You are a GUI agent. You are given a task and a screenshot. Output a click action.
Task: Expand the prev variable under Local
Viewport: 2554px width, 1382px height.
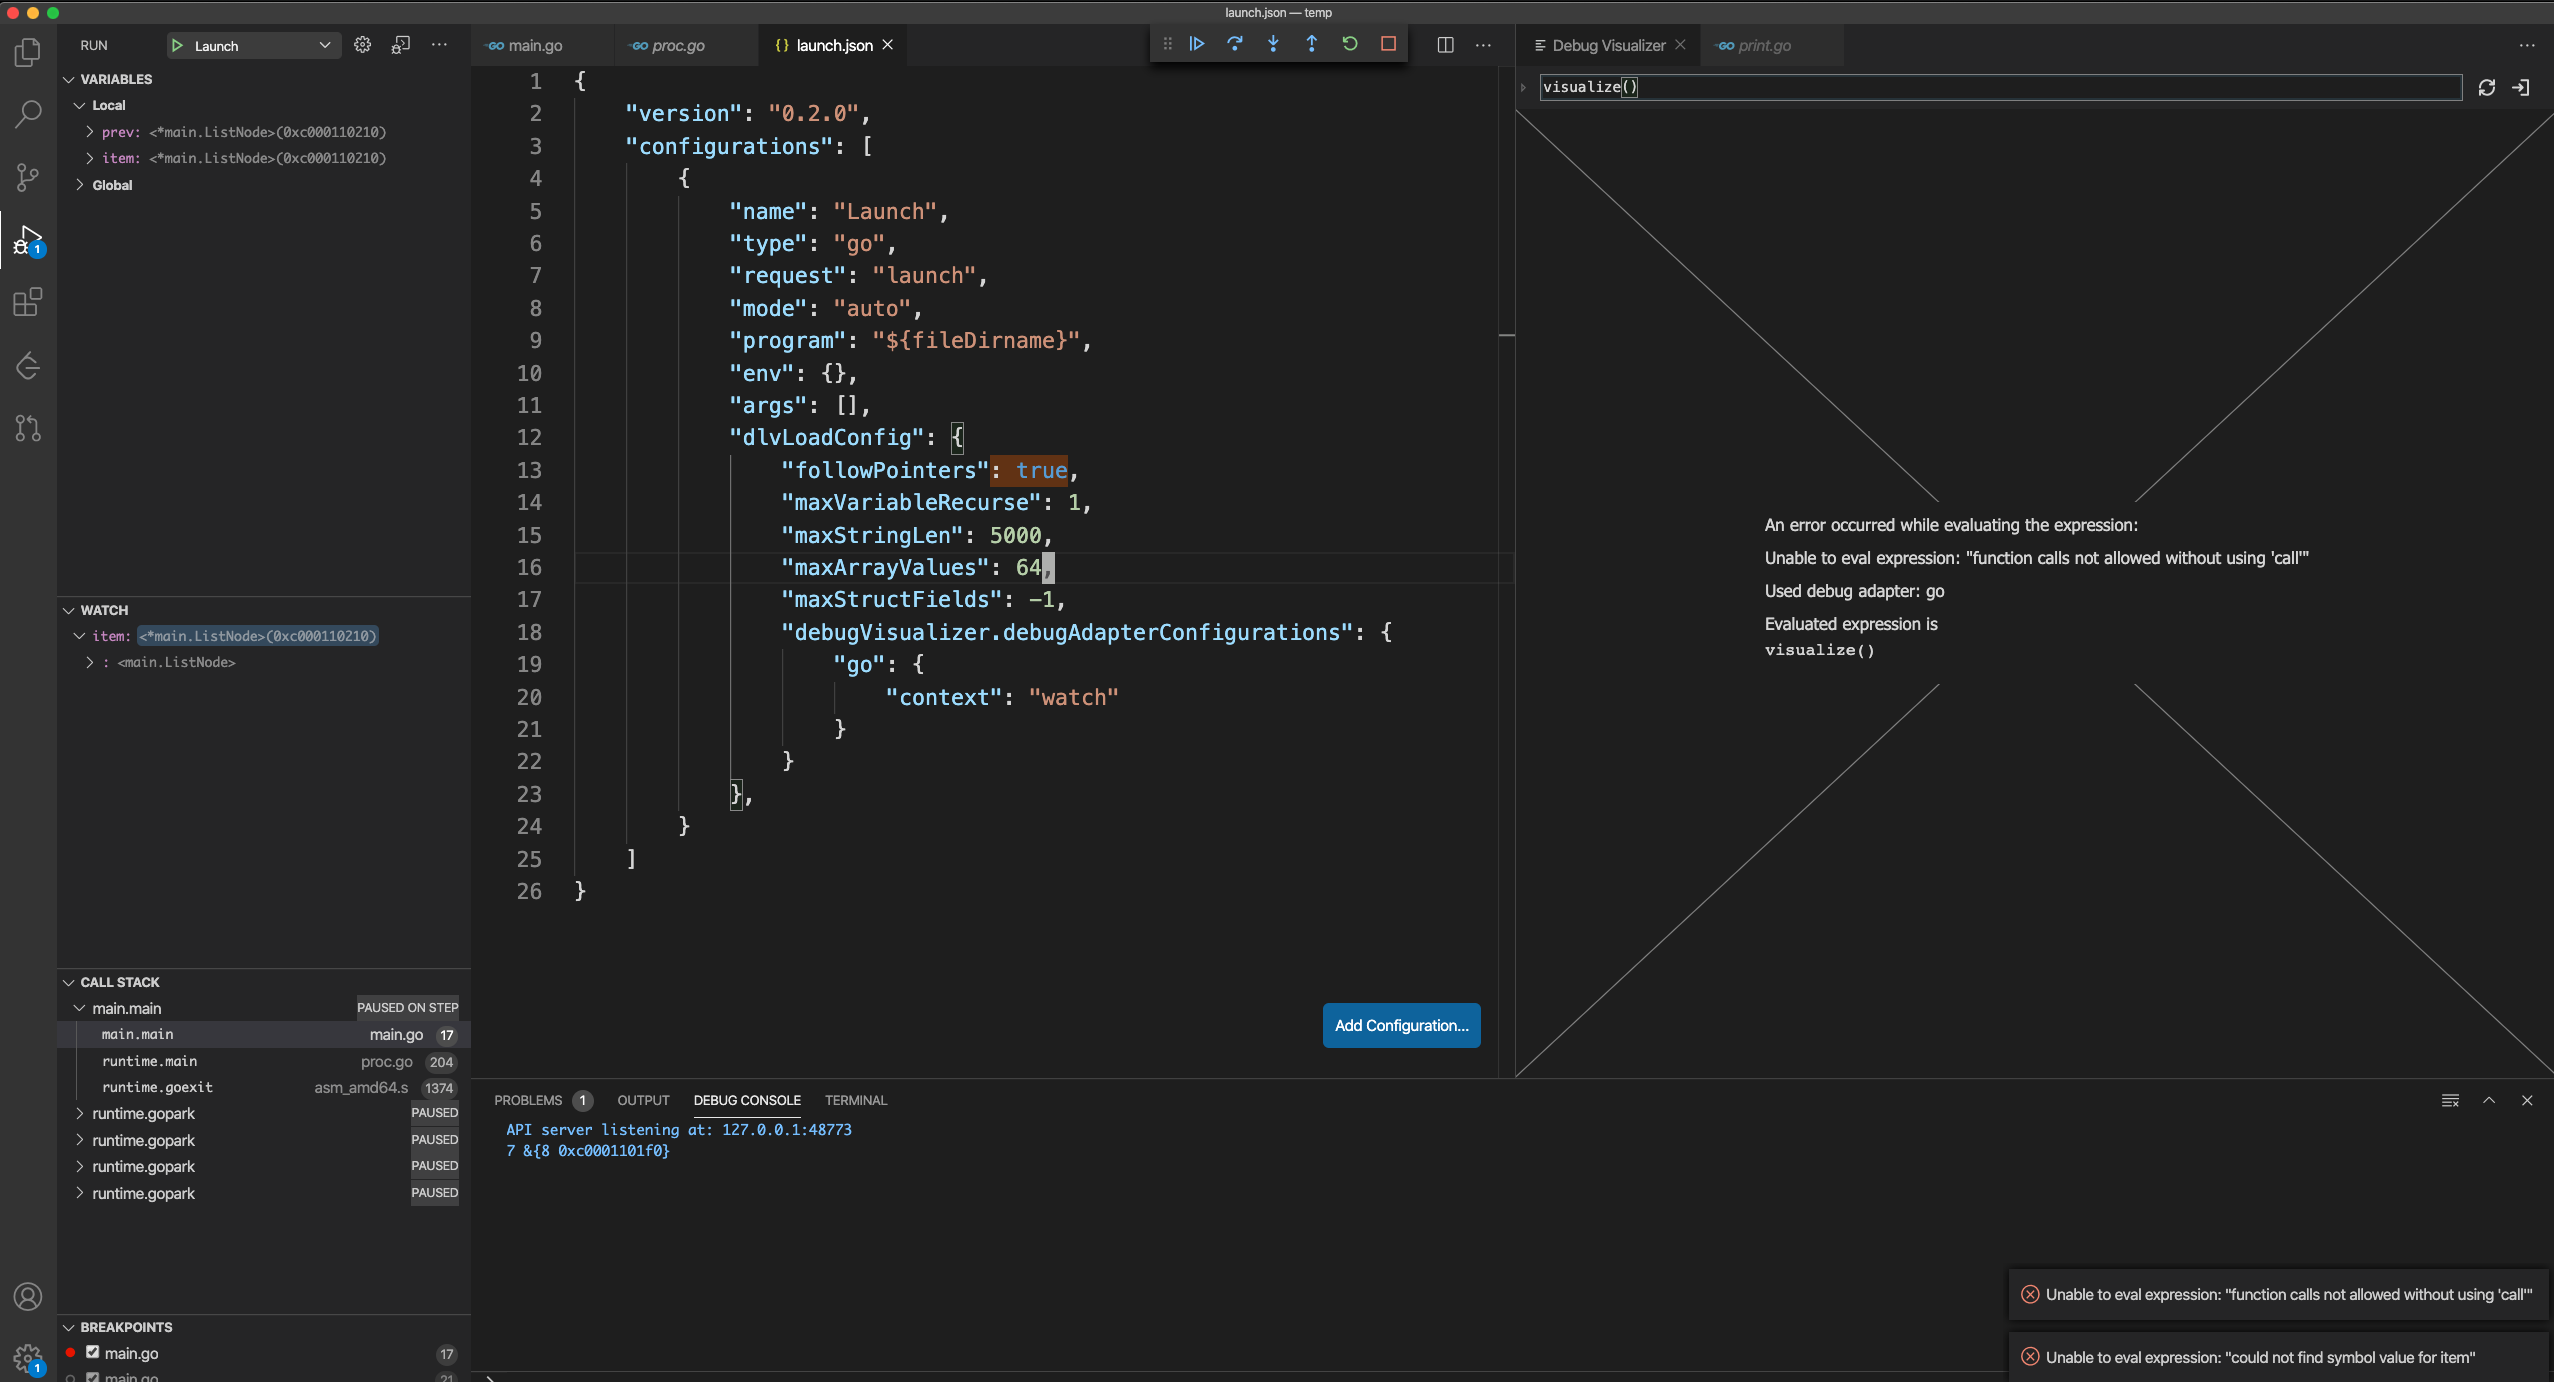[89, 131]
